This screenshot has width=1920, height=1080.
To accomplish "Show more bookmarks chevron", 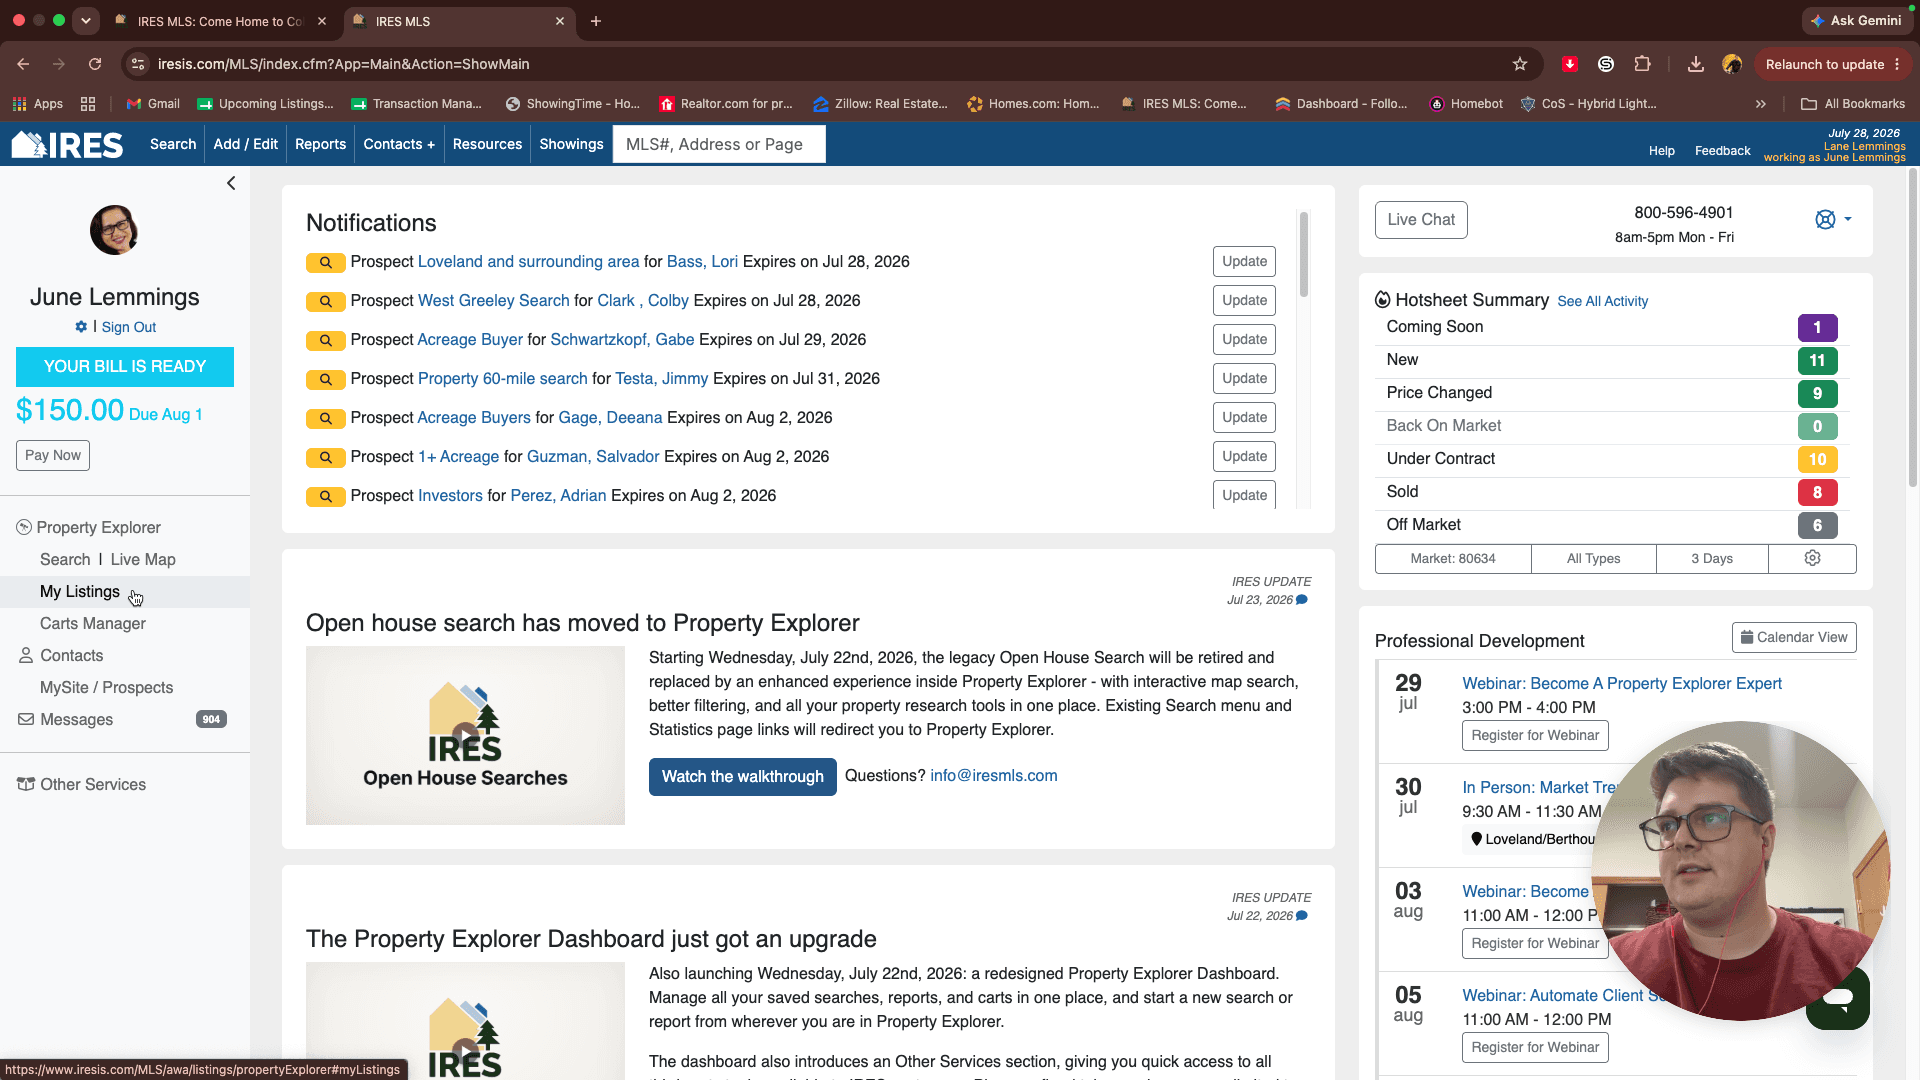I will tap(1761, 104).
